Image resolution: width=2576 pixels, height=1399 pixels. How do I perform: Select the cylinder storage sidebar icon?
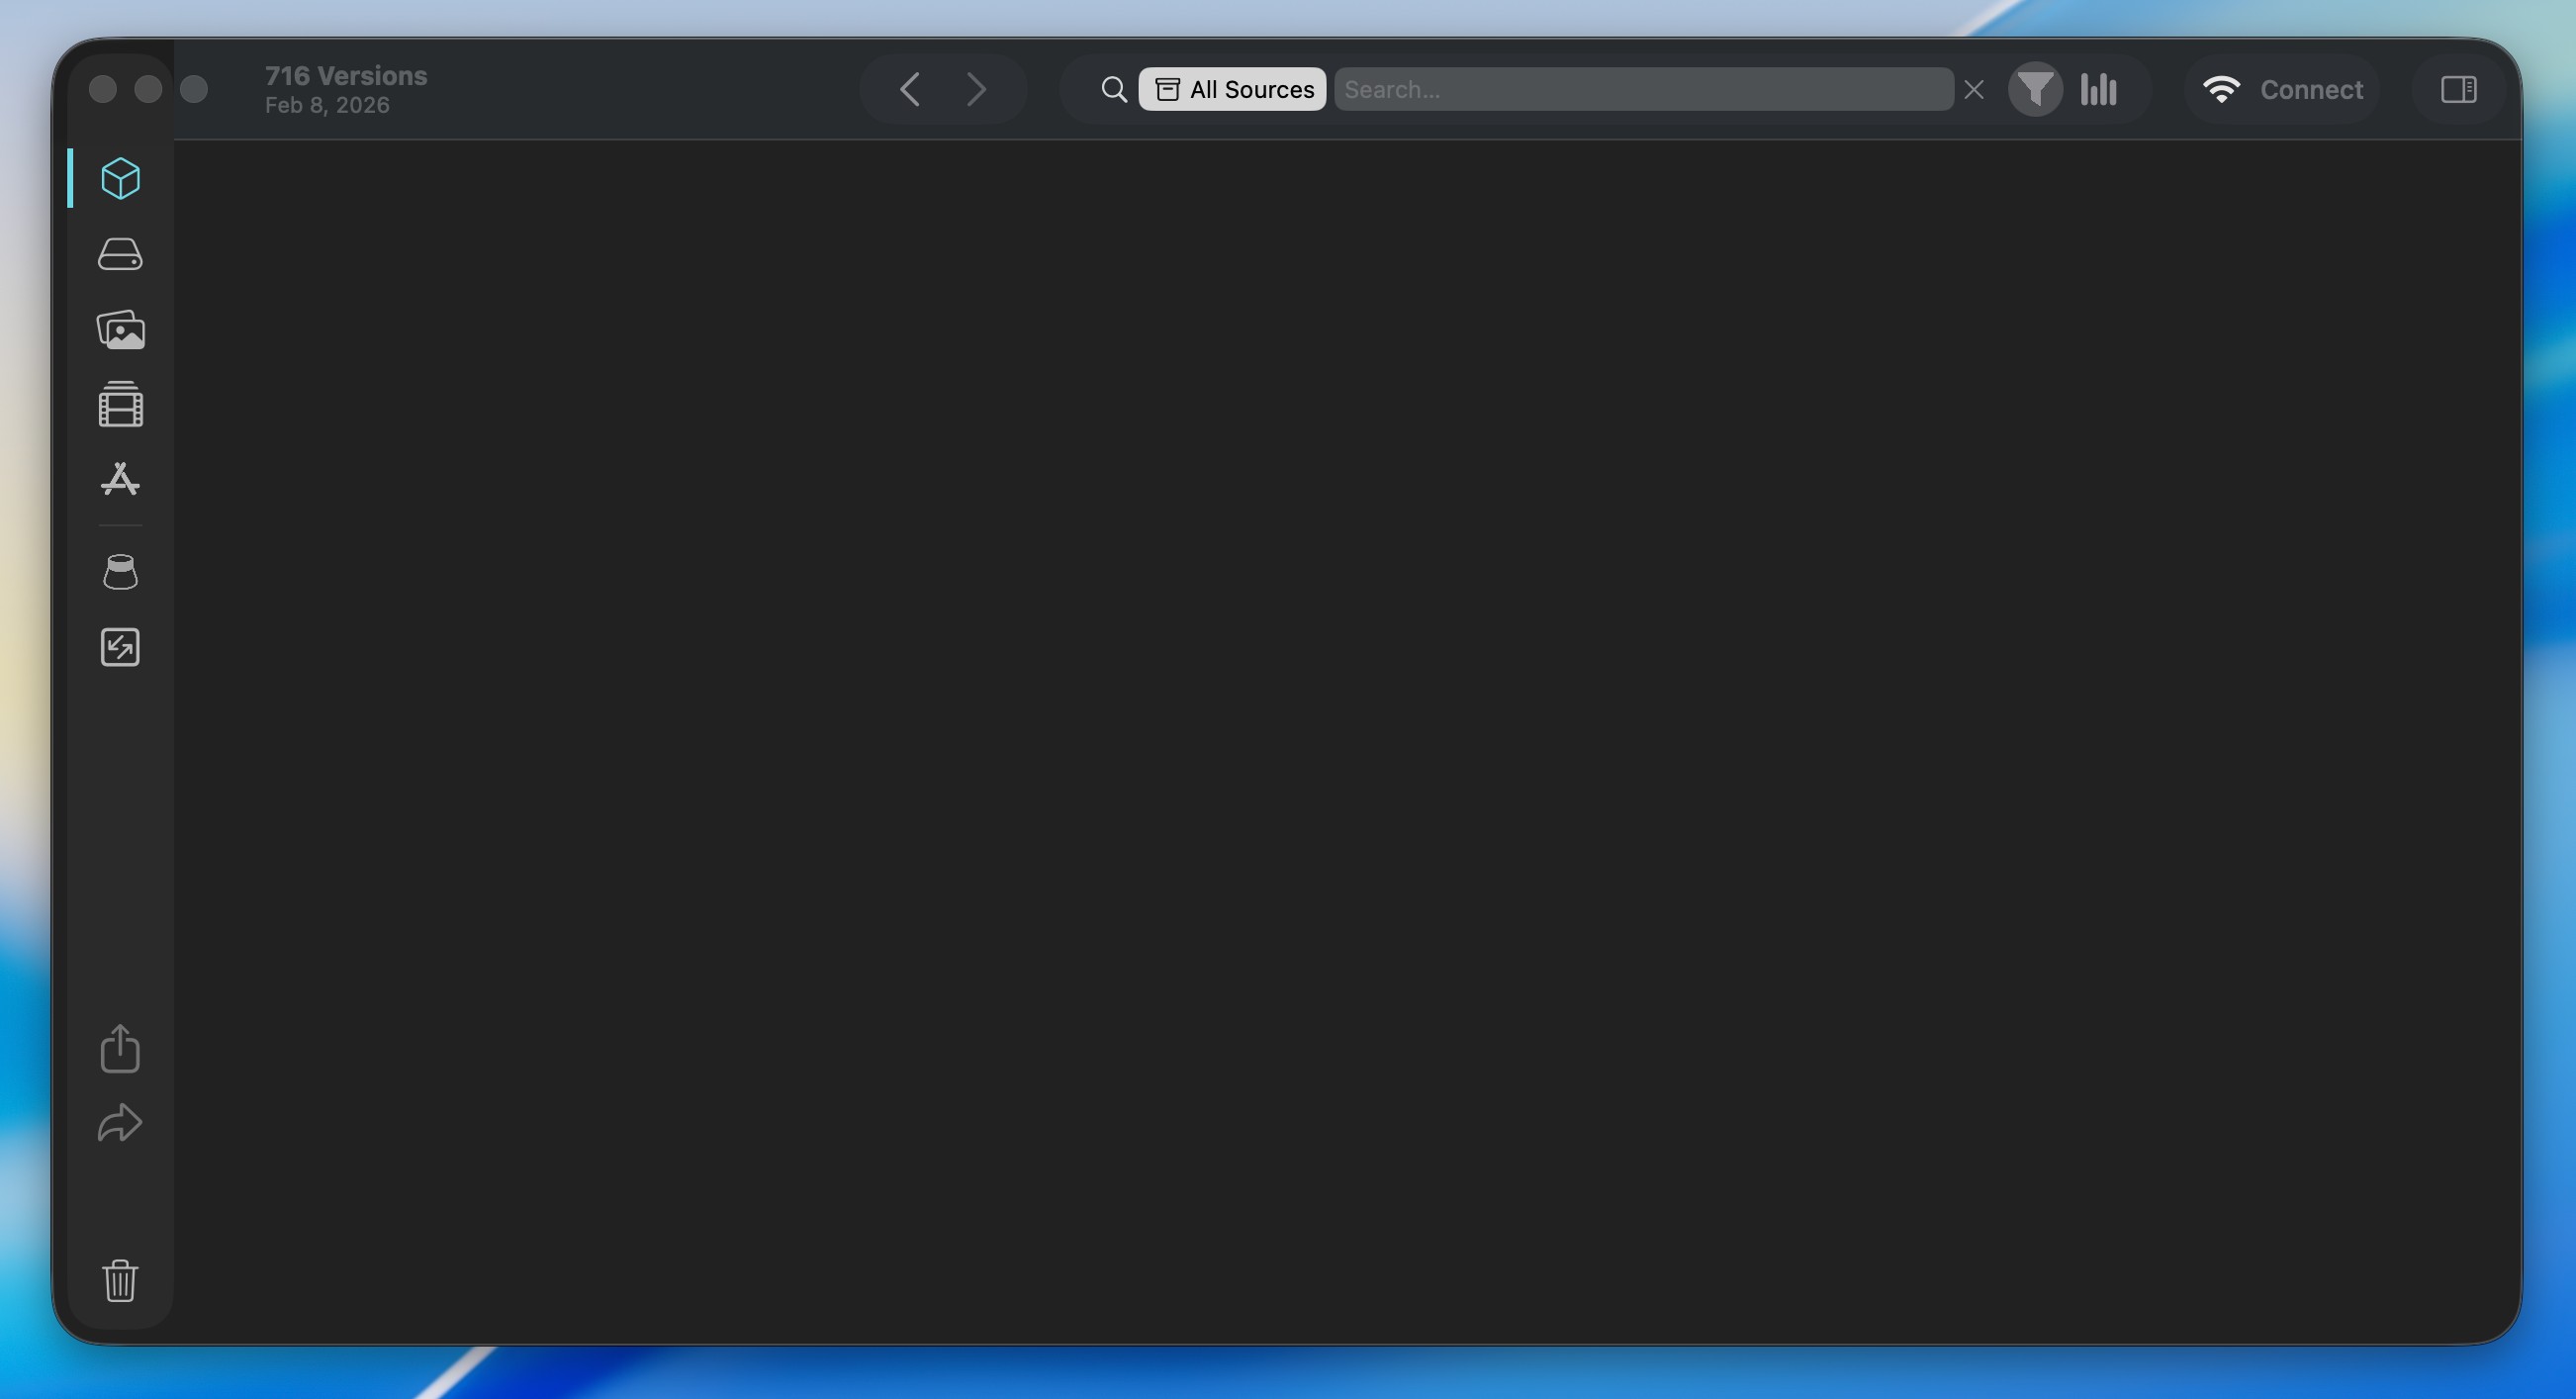120,572
